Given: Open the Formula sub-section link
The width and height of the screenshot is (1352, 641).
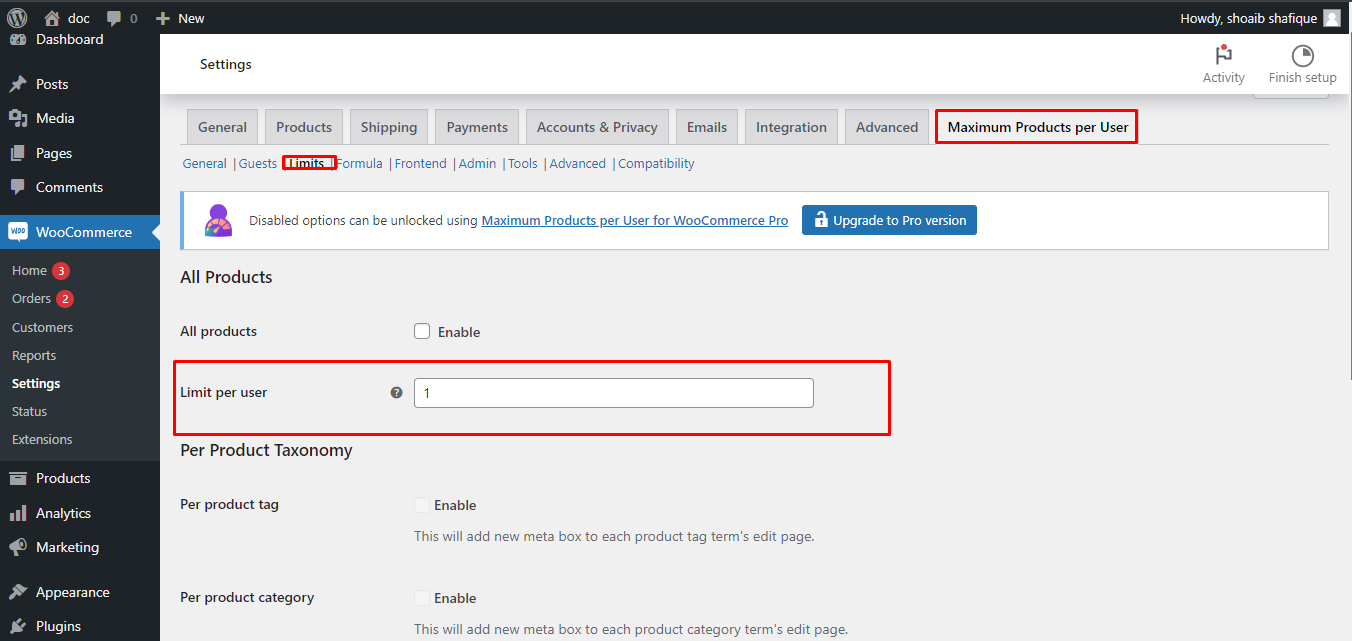Looking at the screenshot, I should [x=359, y=164].
